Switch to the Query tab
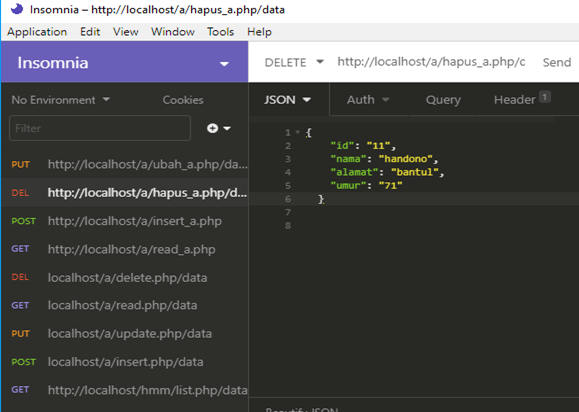Screen dimensions: 579x412 tap(443, 100)
